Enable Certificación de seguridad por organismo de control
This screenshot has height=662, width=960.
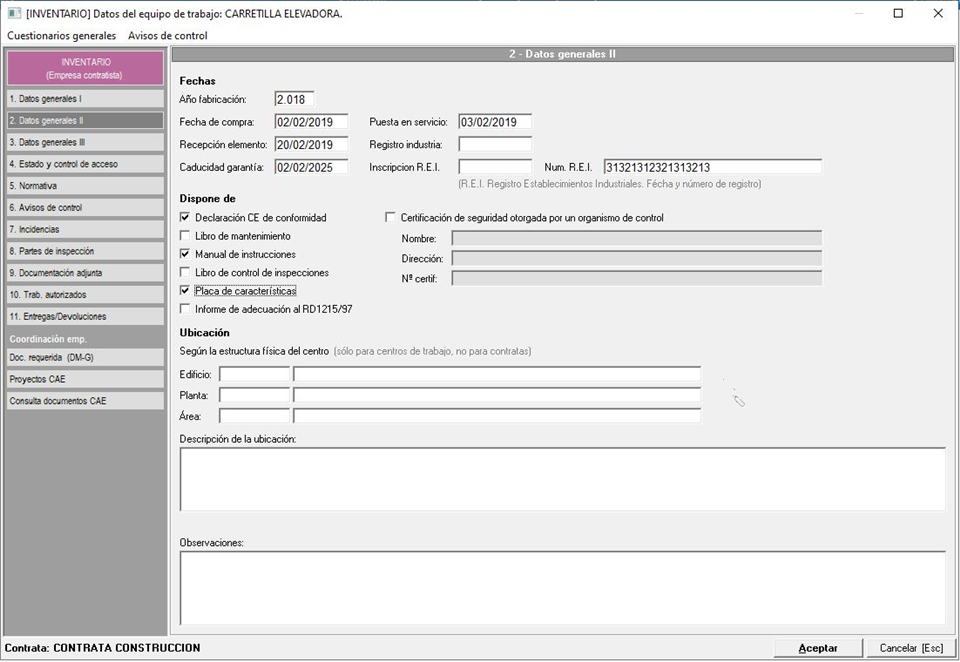(391, 218)
